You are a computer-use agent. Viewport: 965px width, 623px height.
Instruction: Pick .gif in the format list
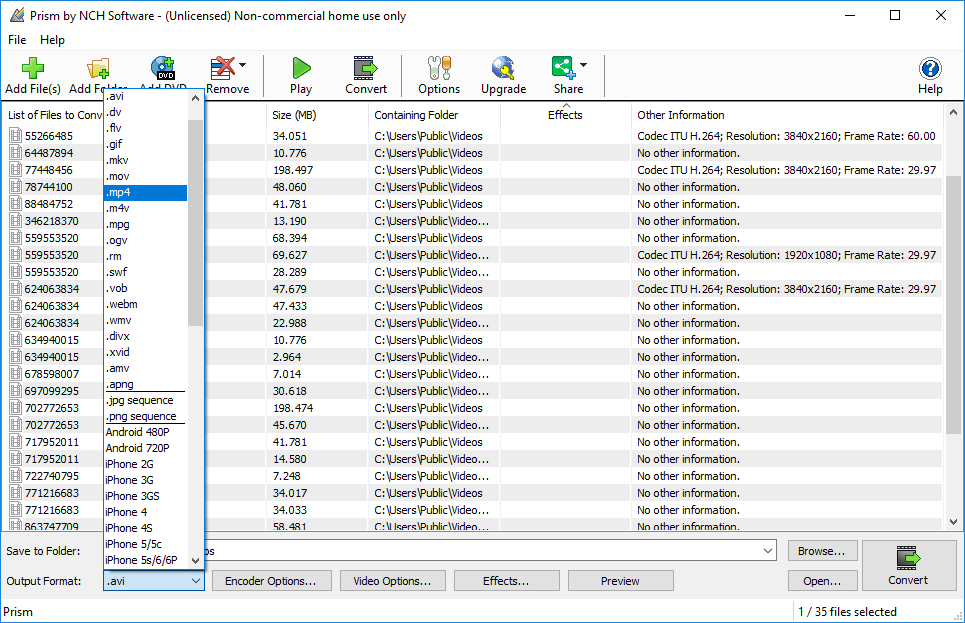(145, 144)
